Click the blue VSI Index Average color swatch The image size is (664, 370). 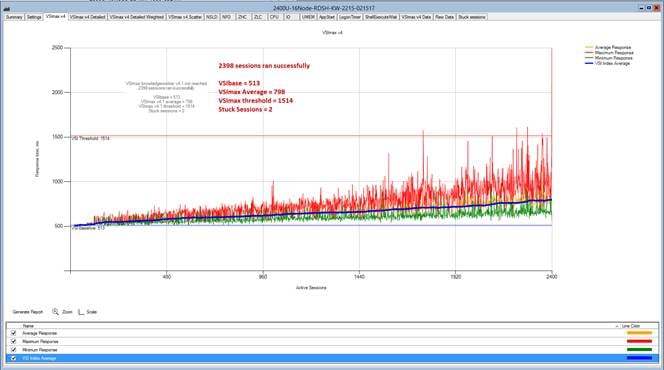pyautogui.click(x=639, y=358)
